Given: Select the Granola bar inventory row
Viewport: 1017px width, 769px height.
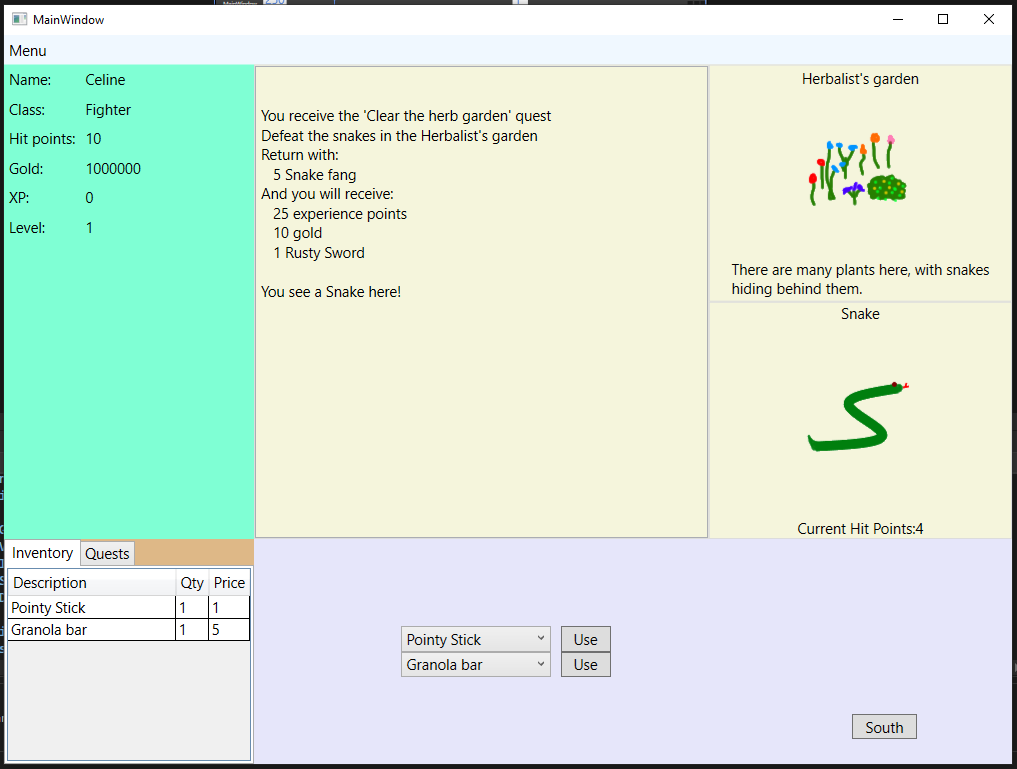Looking at the screenshot, I should 128,630.
